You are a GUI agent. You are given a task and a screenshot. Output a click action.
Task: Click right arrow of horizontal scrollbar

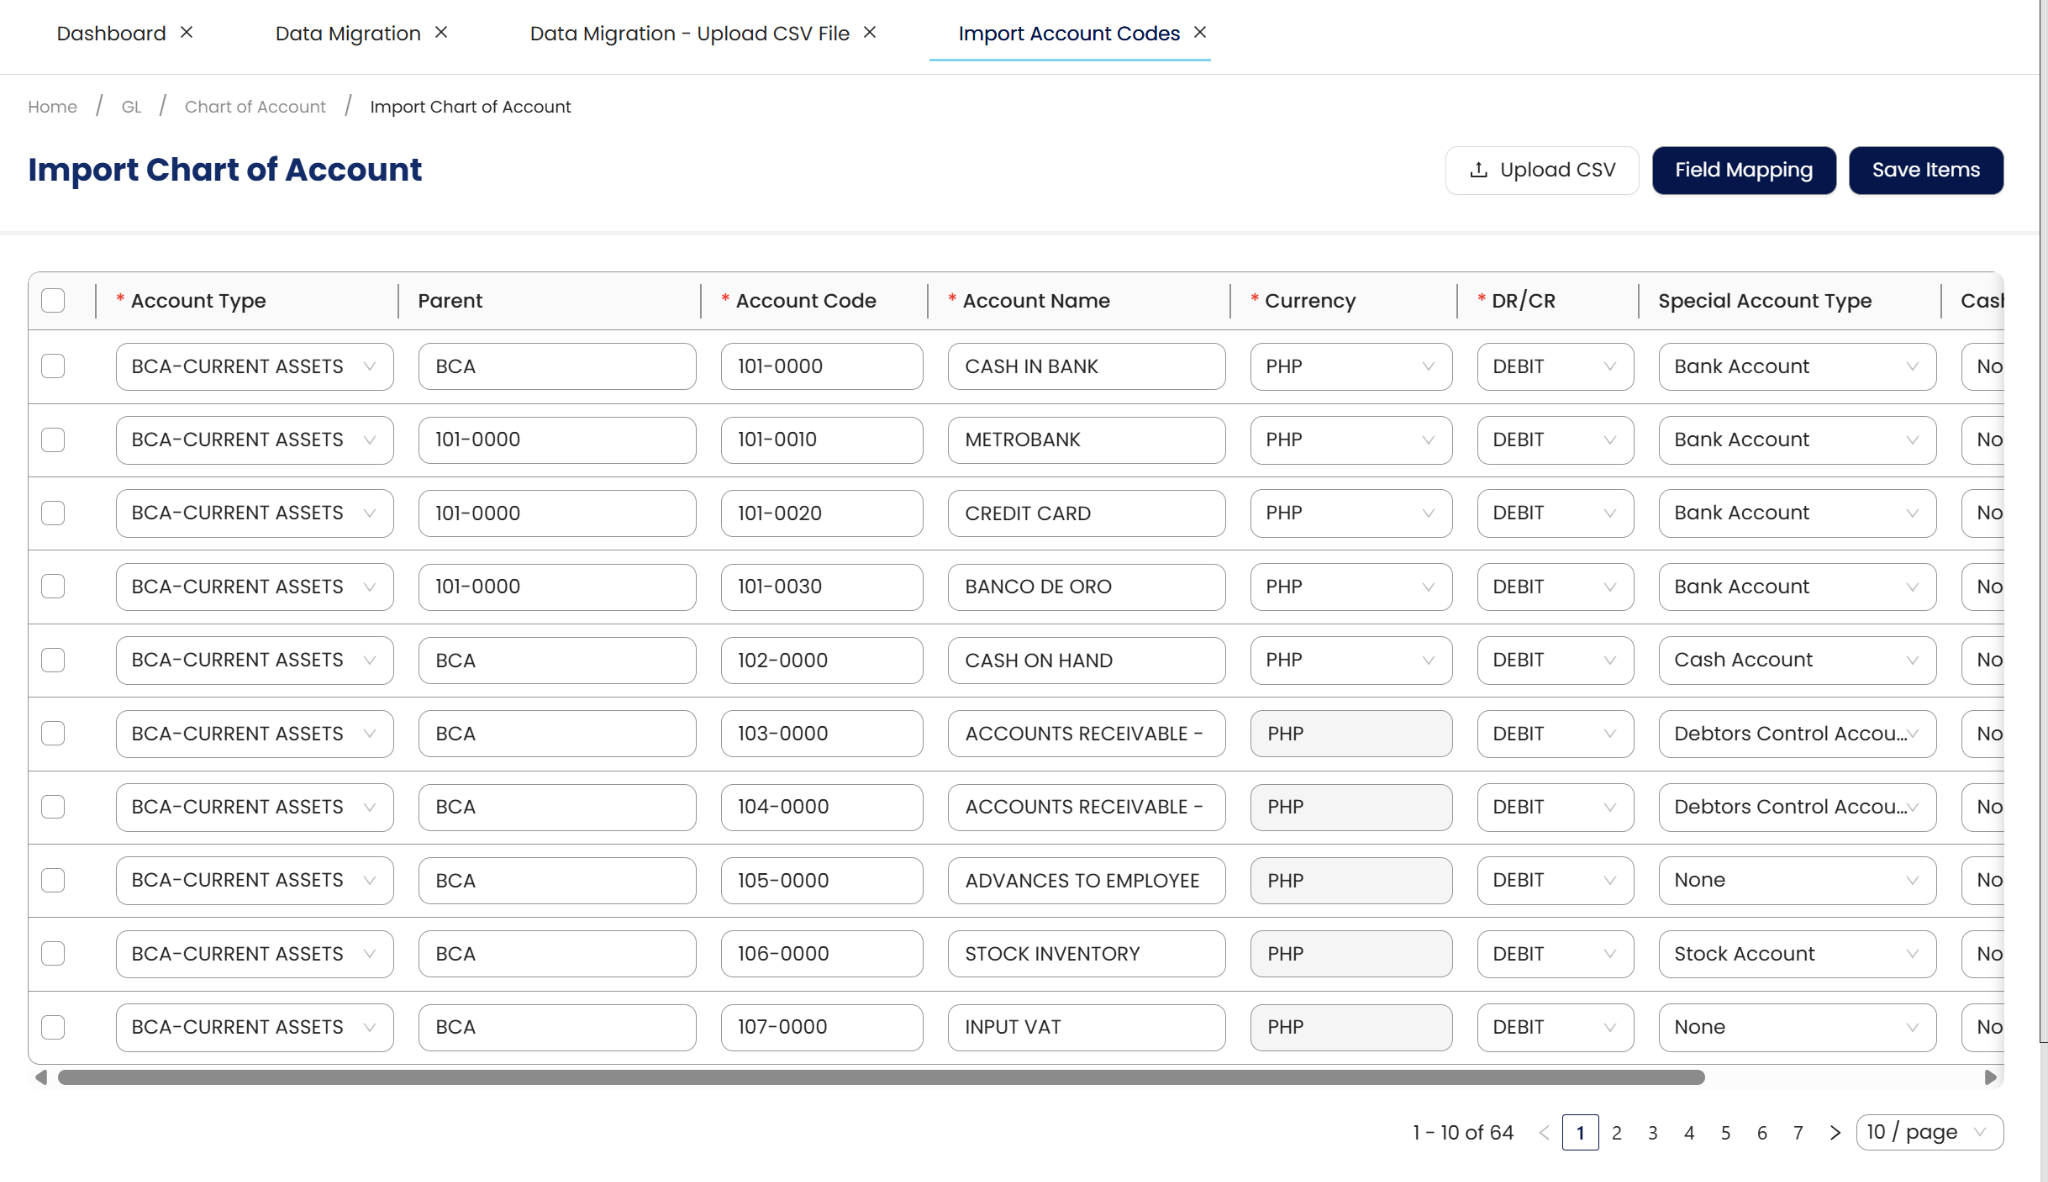click(1990, 1077)
